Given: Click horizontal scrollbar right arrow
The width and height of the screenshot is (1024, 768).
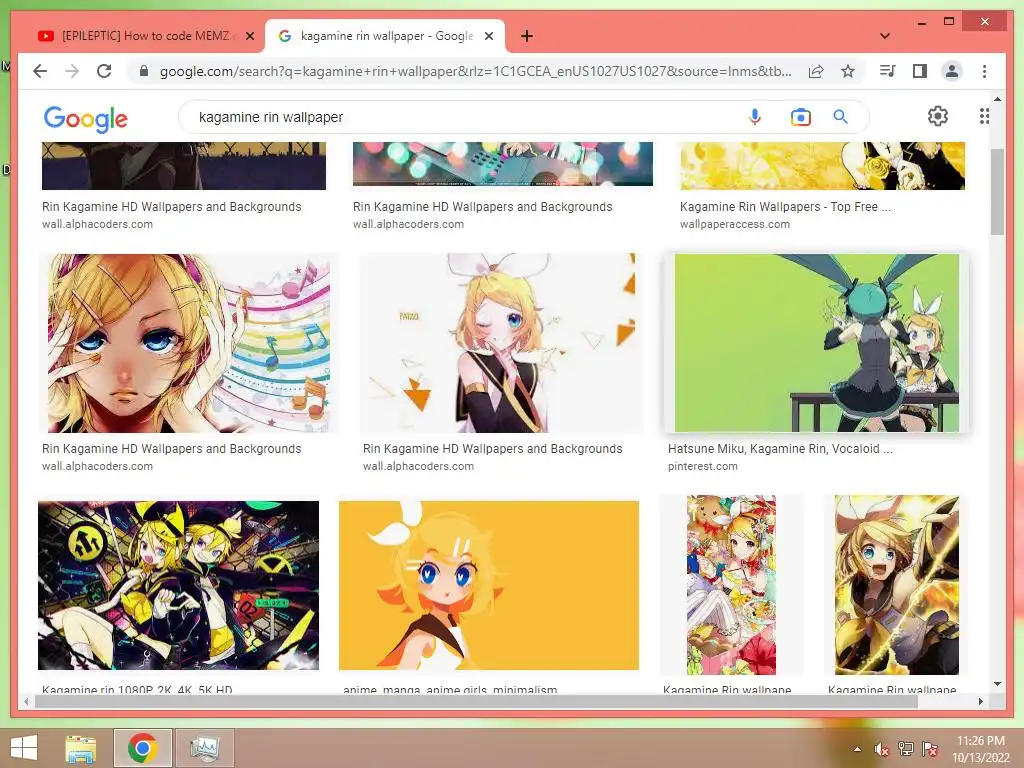Looking at the screenshot, I should (980, 701).
